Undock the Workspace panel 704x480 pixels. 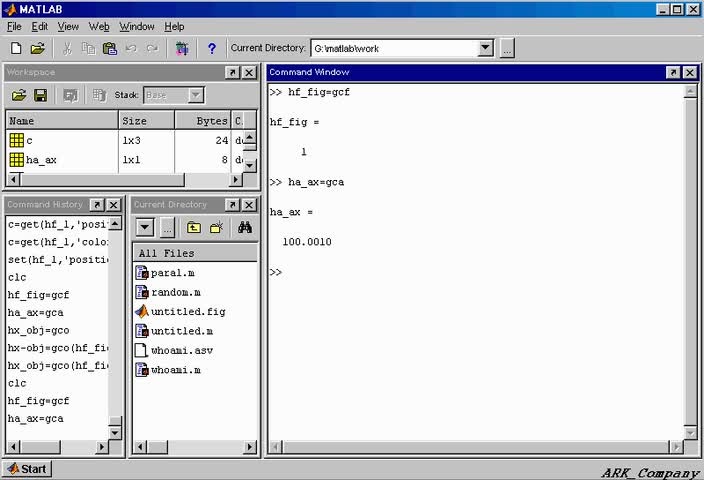click(232, 72)
